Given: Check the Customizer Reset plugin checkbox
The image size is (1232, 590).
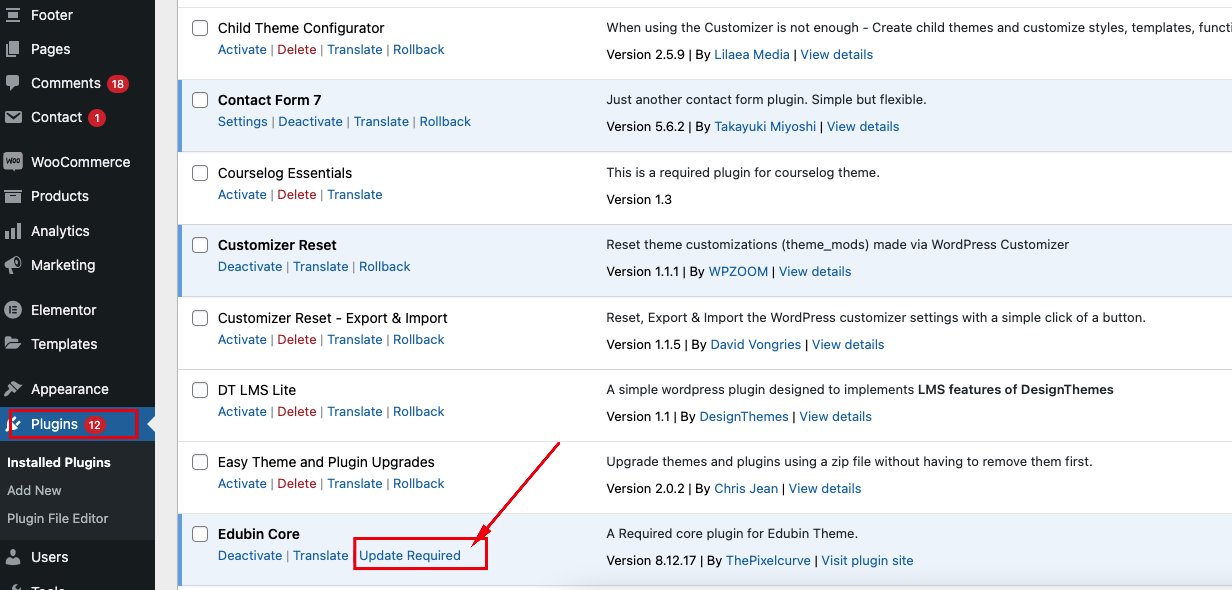Looking at the screenshot, I should click(x=200, y=245).
